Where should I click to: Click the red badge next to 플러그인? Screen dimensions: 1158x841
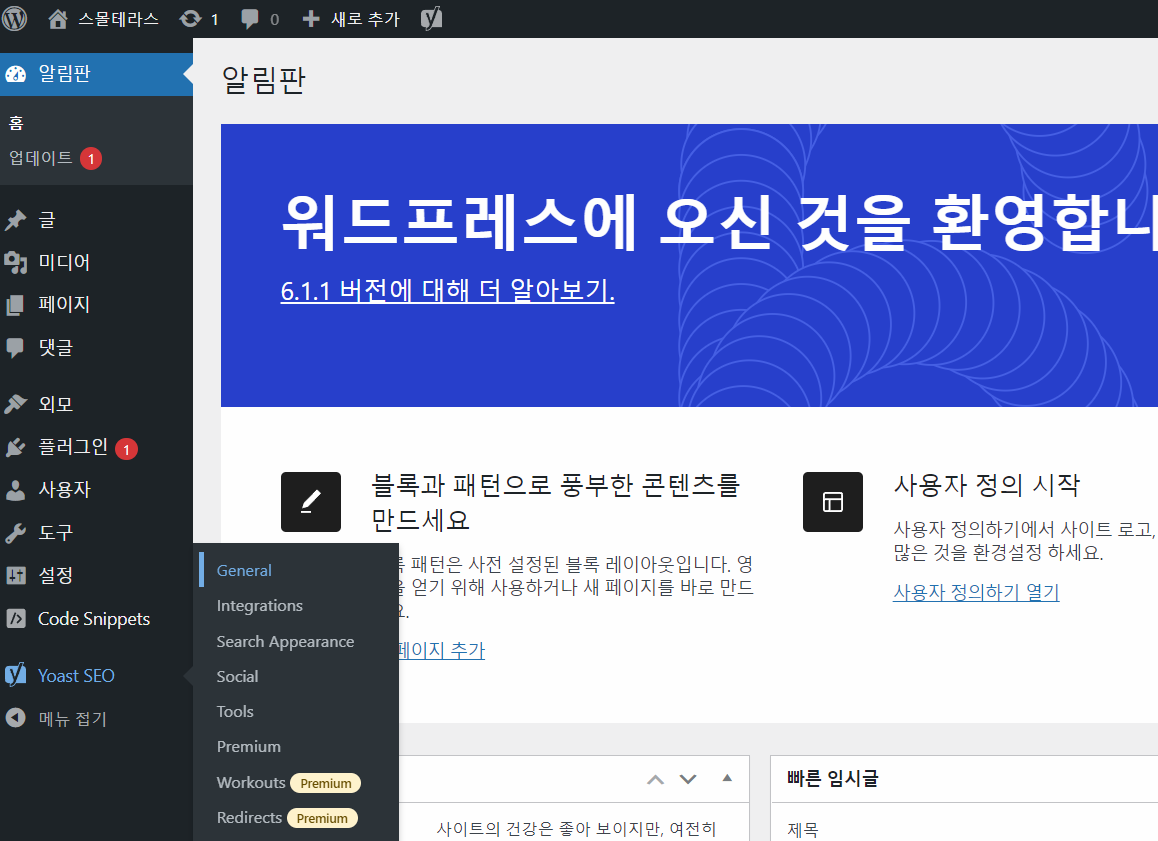pos(126,449)
